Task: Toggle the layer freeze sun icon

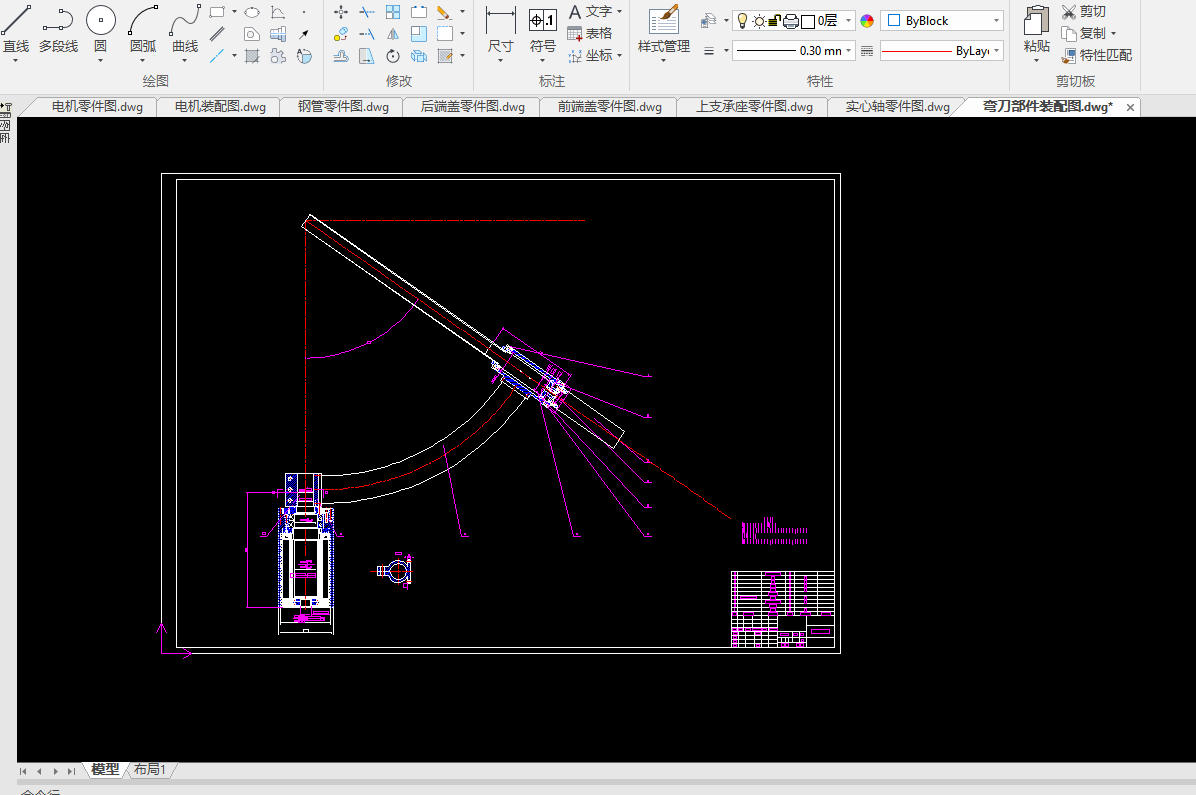Action: [758, 21]
